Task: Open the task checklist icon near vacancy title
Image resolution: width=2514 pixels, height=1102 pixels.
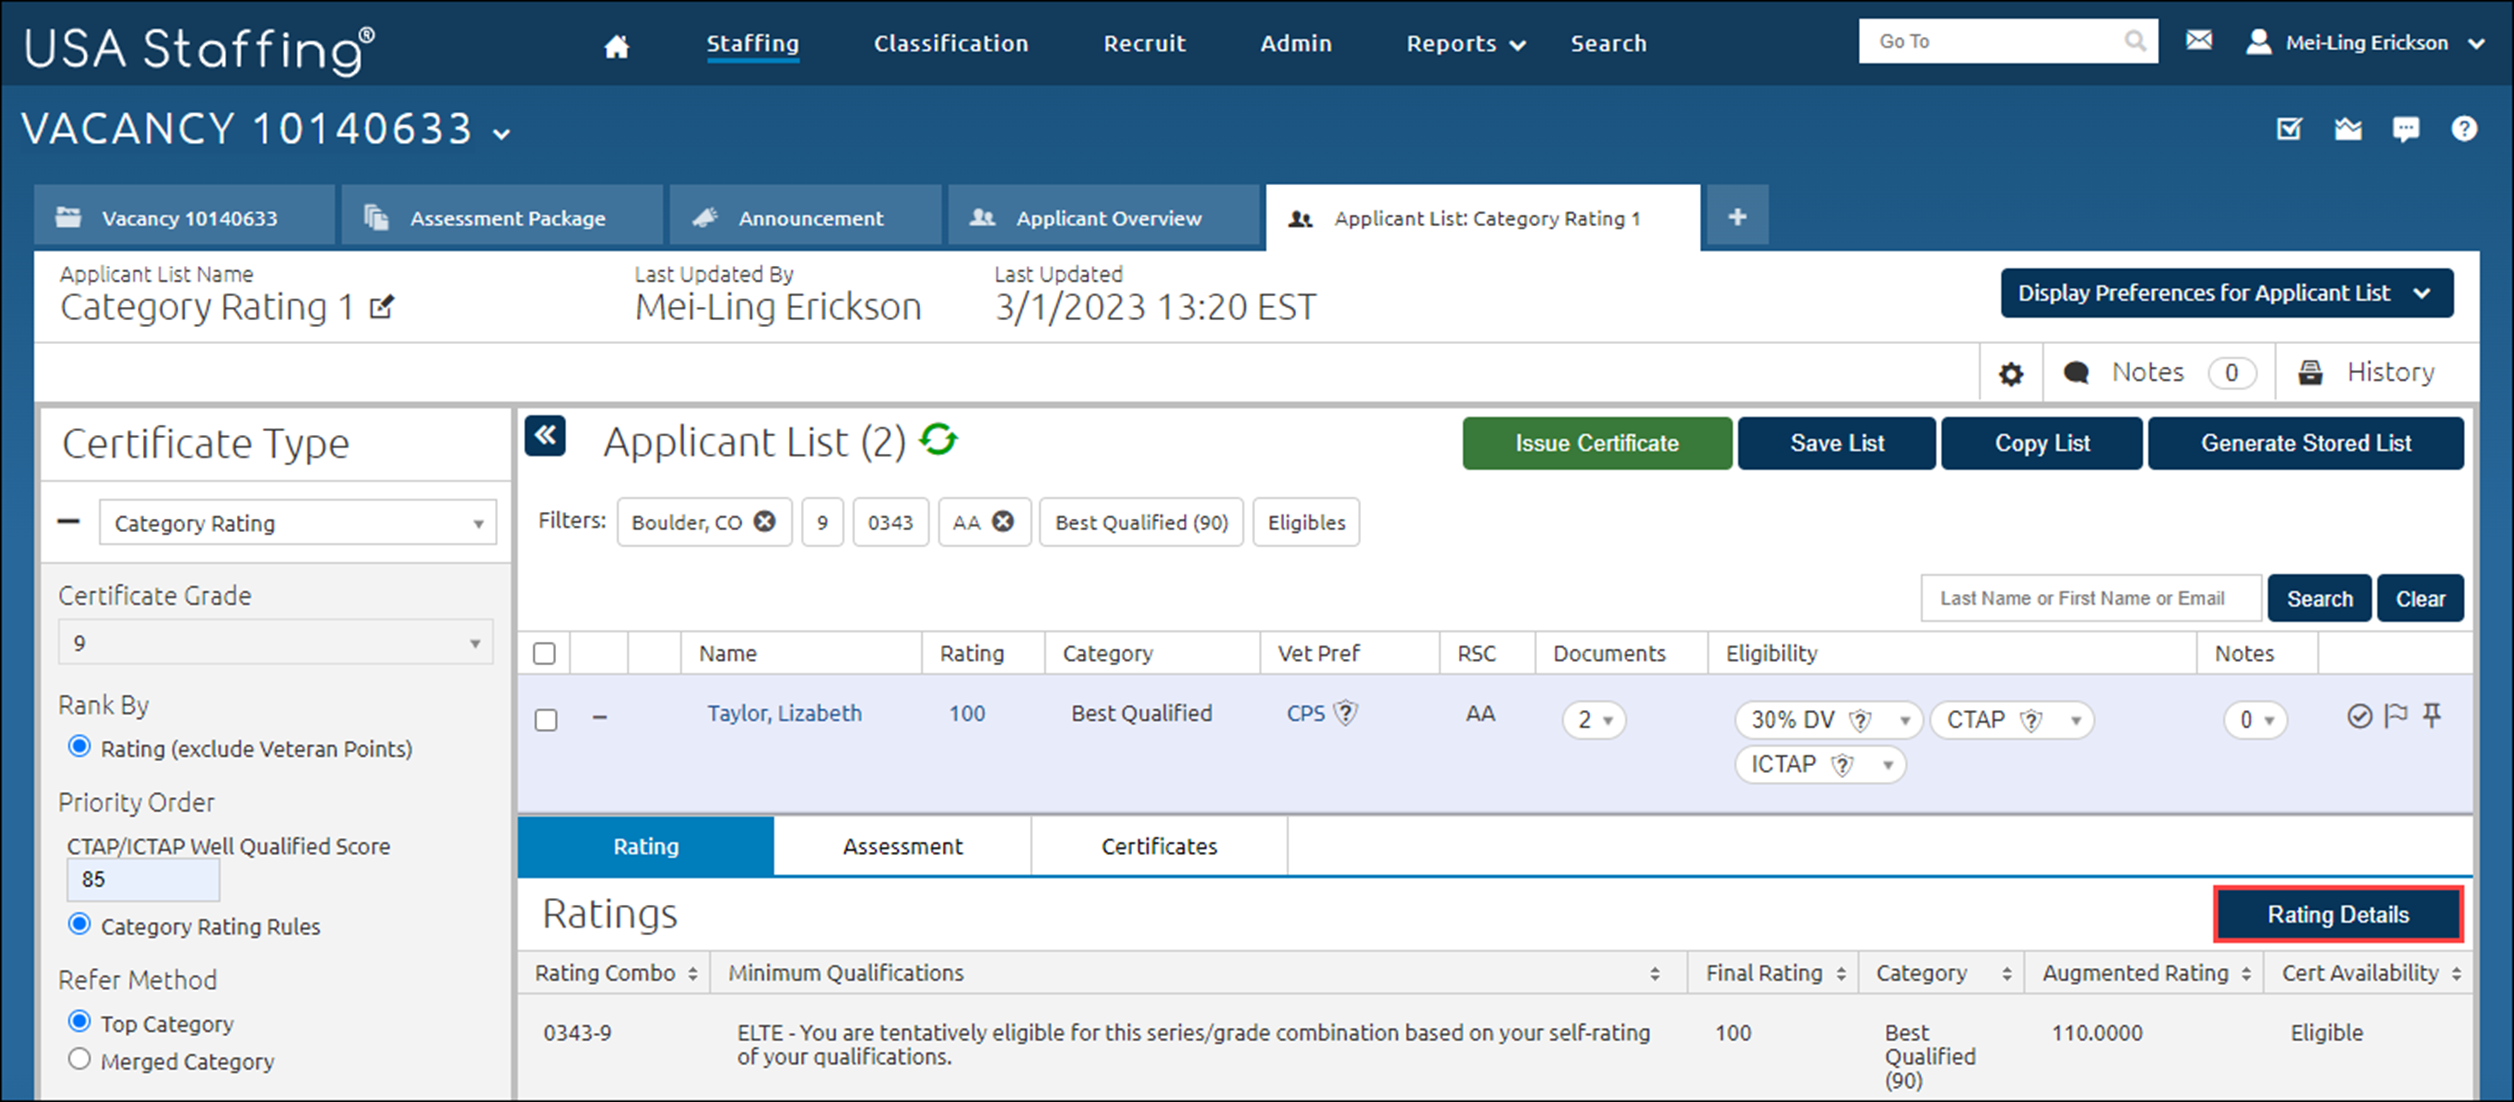Action: click(x=2289, y=129)
